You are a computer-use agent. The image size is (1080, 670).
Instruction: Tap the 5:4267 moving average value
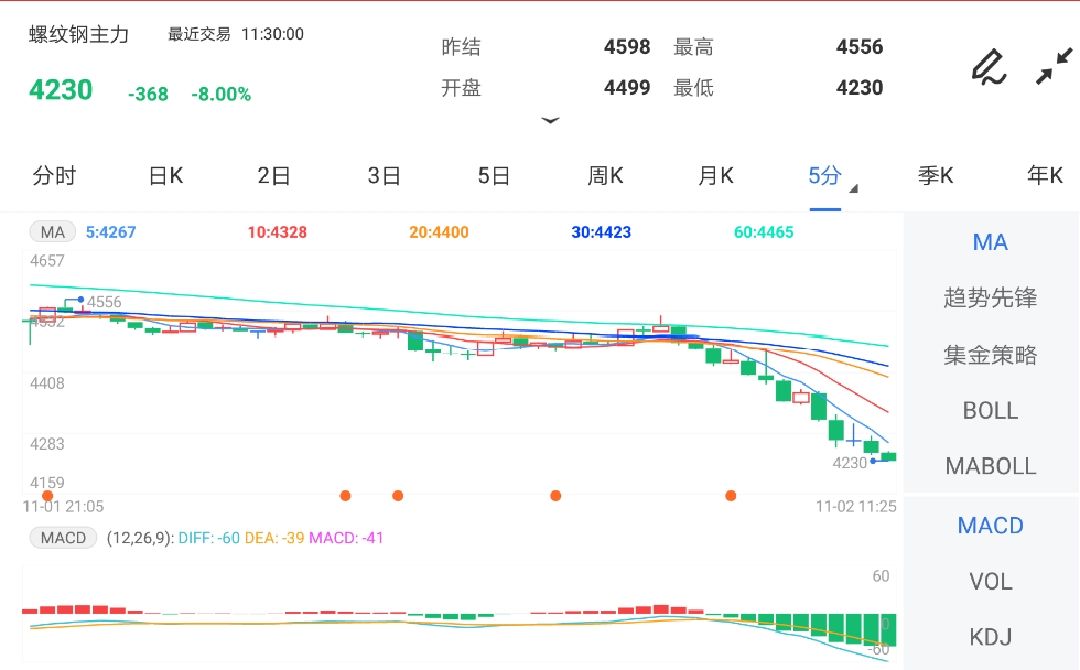[x=111, y=233]
